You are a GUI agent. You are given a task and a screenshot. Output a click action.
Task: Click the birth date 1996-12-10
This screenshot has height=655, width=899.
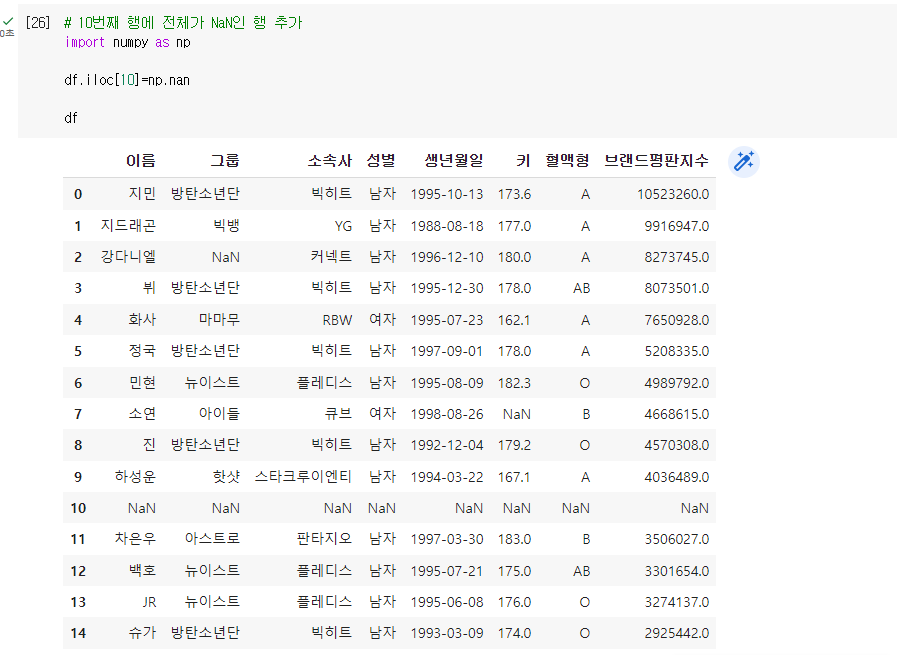447,257
